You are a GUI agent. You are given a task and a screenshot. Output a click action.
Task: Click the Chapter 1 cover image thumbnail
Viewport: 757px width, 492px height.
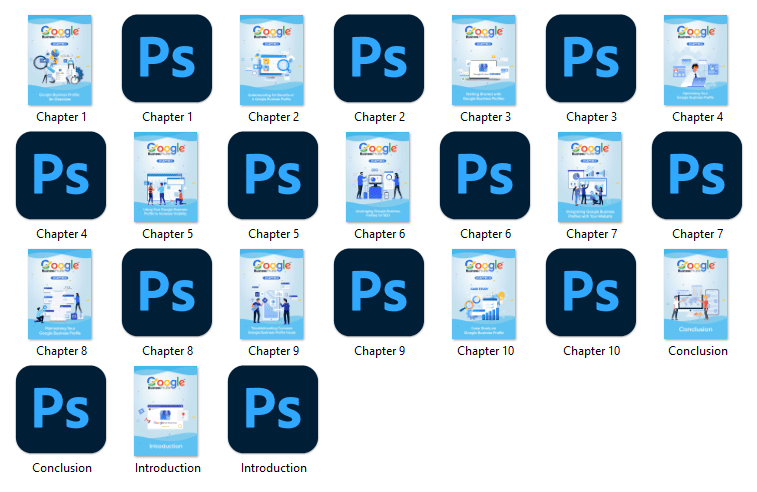60,60
